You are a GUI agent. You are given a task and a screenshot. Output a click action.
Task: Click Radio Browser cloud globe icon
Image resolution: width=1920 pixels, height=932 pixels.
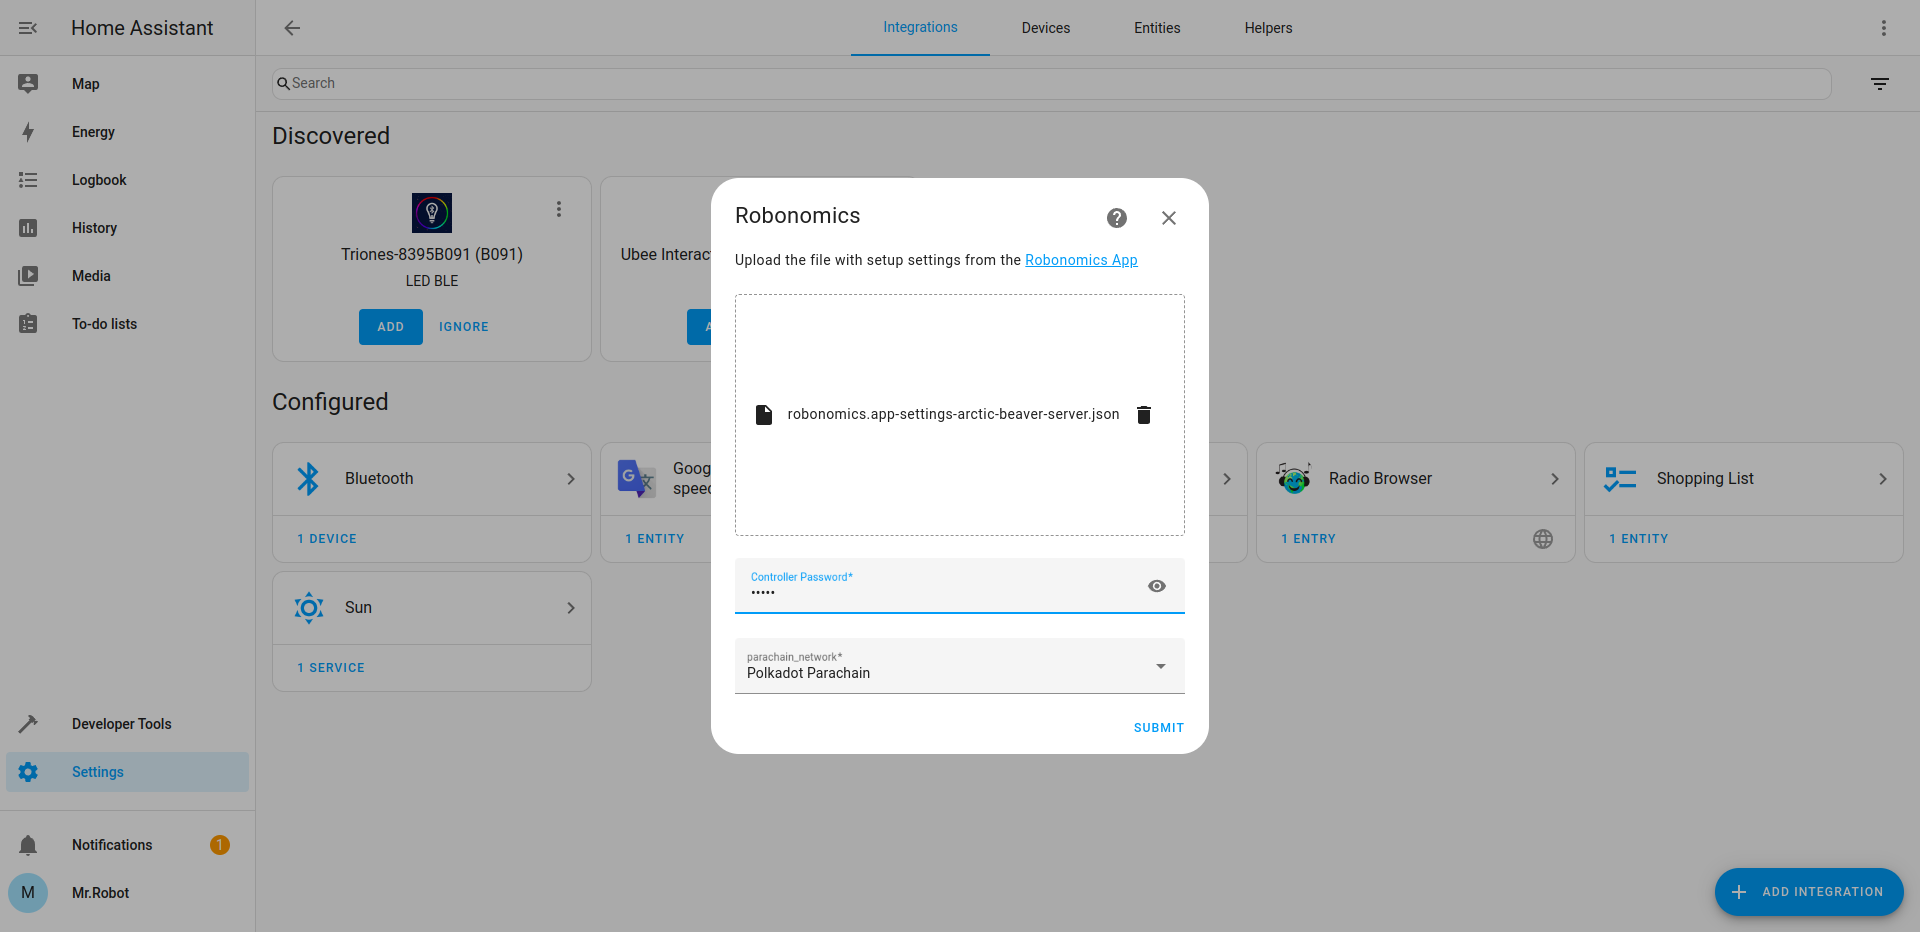click(x=1543, y=539)
